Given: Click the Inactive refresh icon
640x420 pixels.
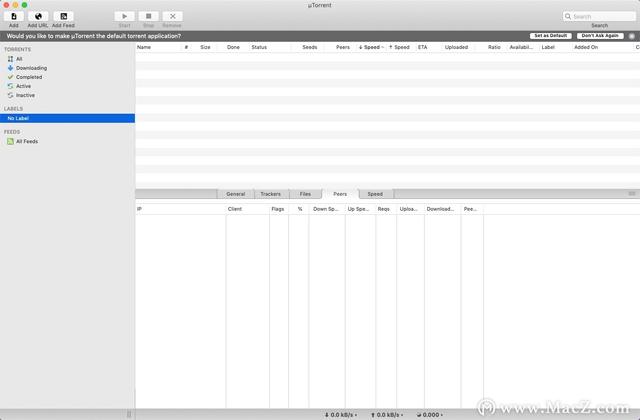Looking at the screenshot, I should coord(10,95).
